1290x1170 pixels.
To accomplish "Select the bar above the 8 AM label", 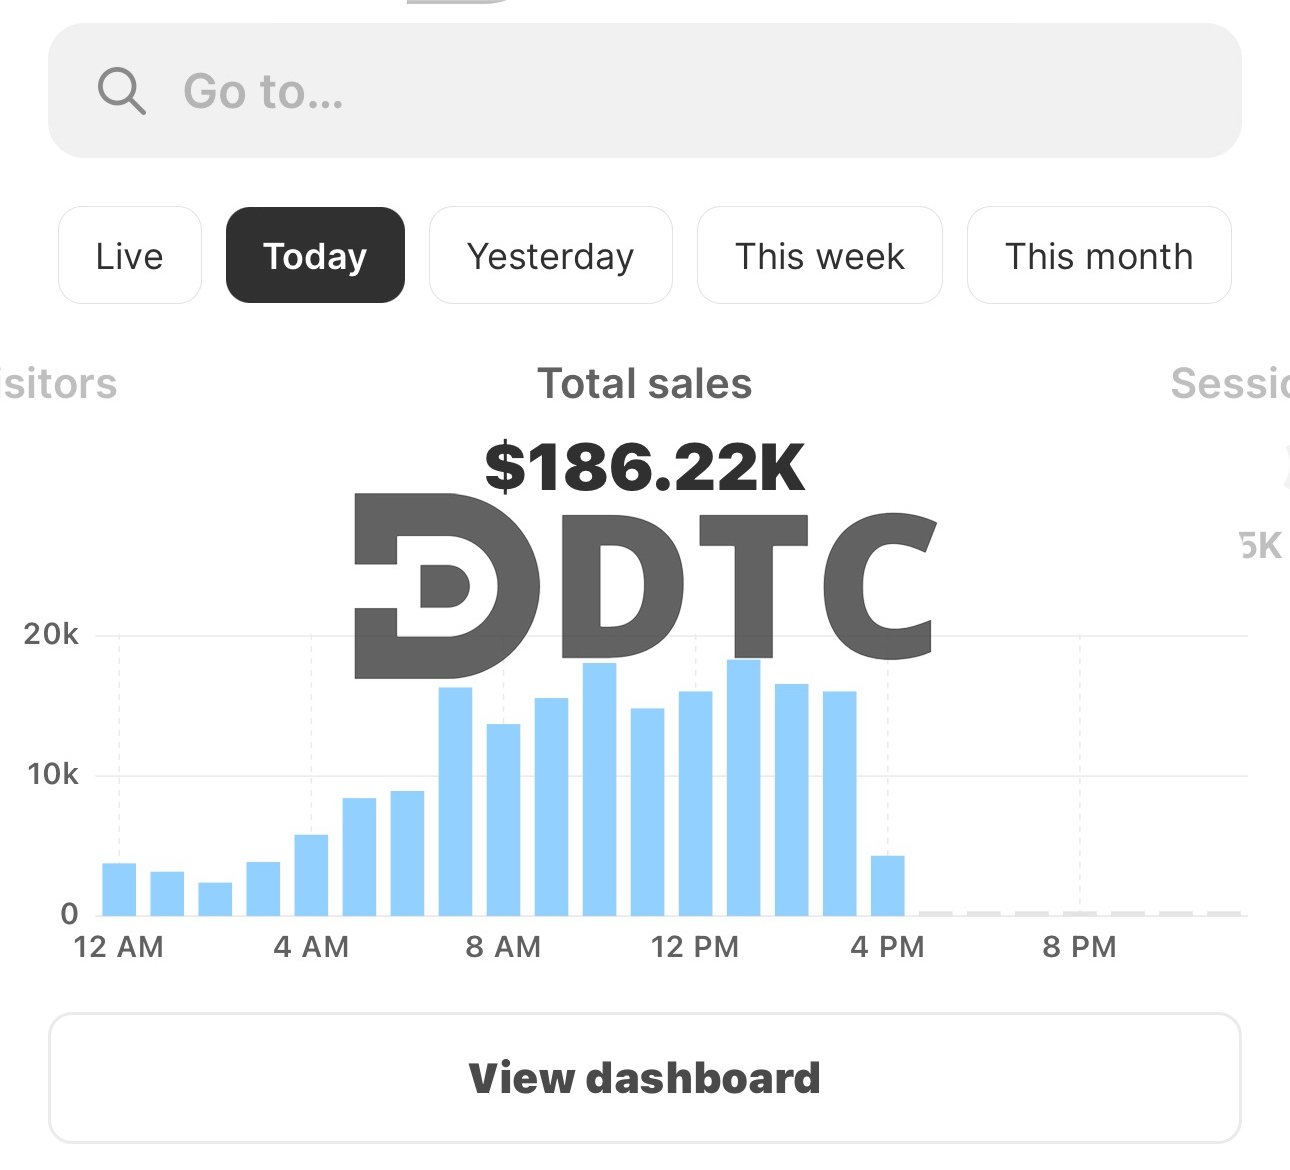I will pos(503,820).
